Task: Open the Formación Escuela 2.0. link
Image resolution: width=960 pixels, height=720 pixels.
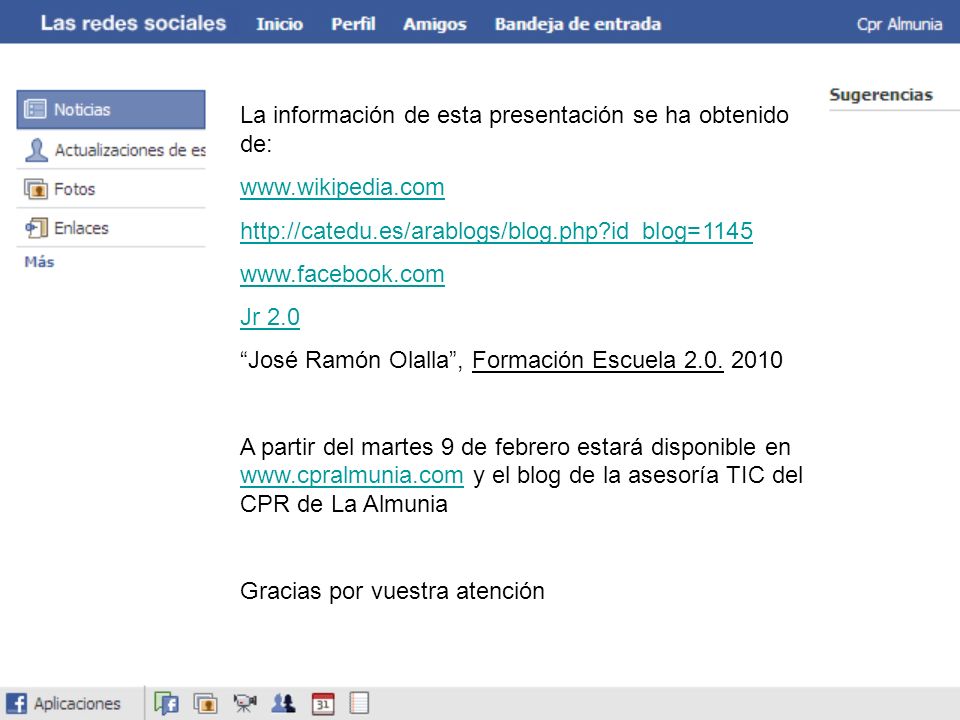Action: pyautogui.click(x=598, y=360)
